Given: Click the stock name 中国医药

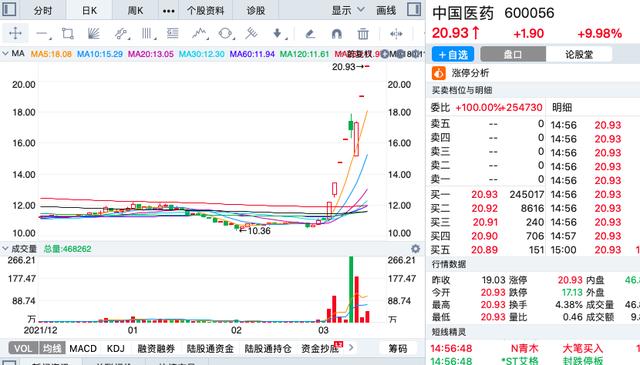Looking at the screenshot, I should tap(463, 13).
